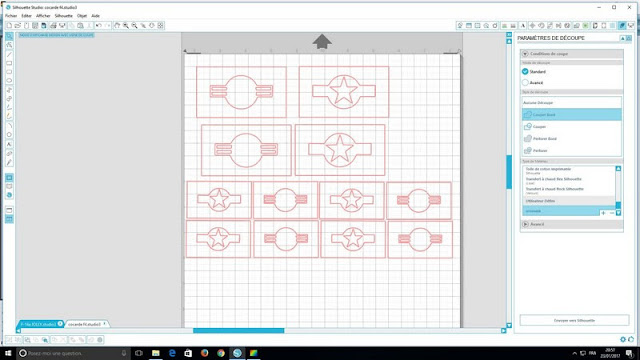
Task: Open the Fichier menu
Action: tap(11, 16)
